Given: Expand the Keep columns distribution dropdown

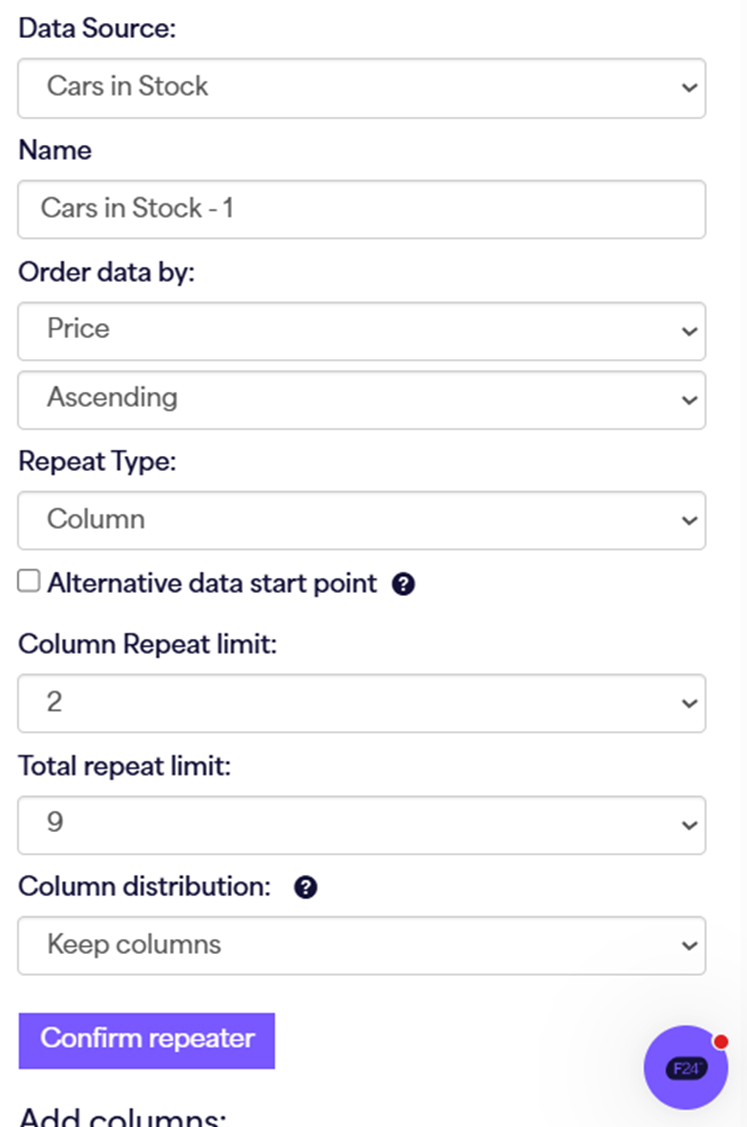Looking at the screenshot, I should point(361,945).
